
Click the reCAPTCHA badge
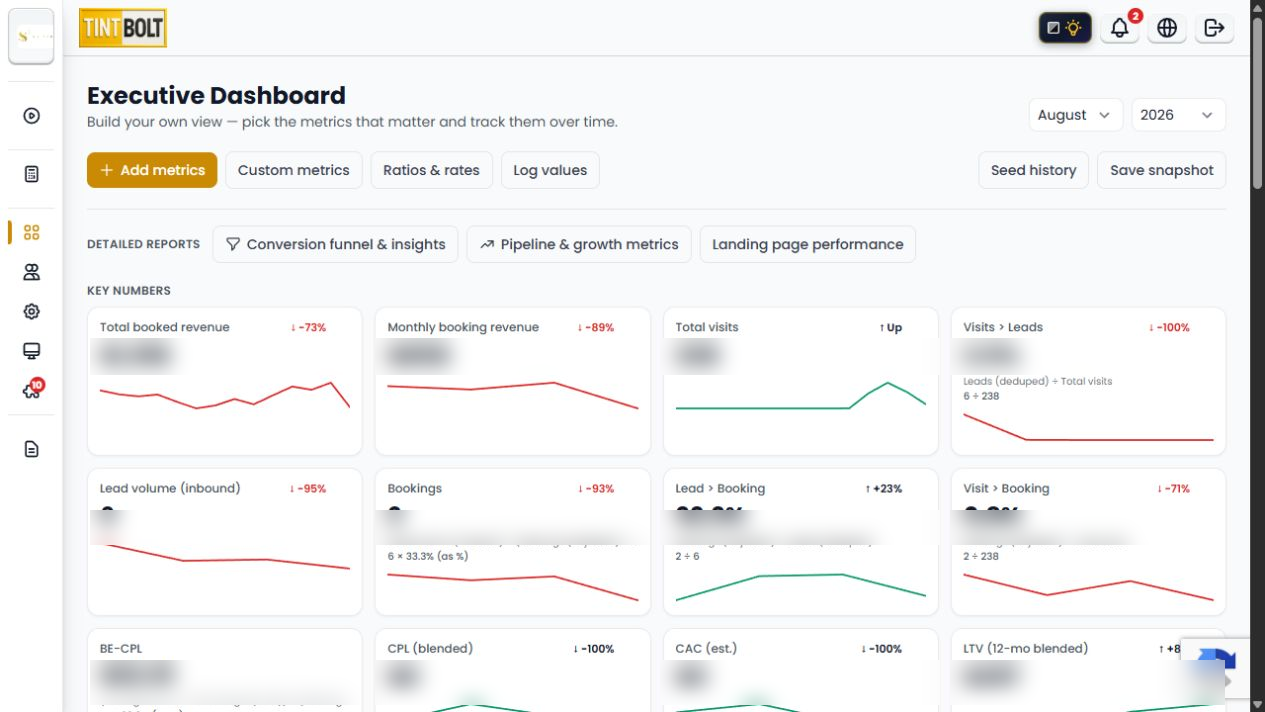coord(1215,668)
